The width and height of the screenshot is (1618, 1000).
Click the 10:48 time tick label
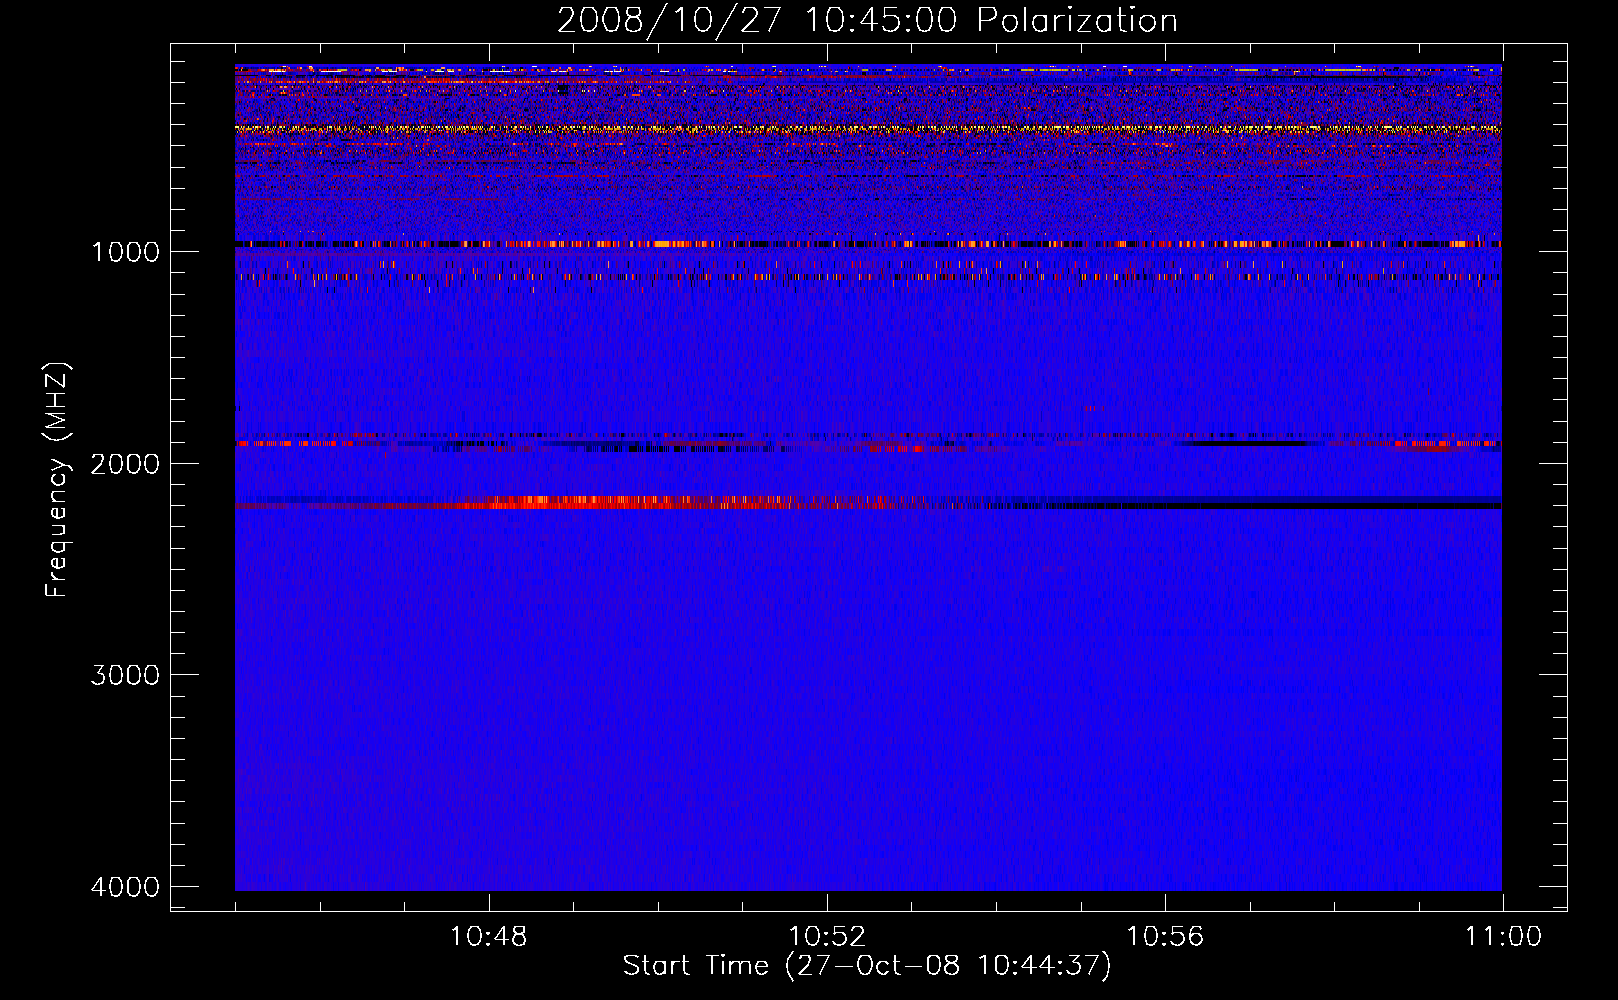(489, 937)
